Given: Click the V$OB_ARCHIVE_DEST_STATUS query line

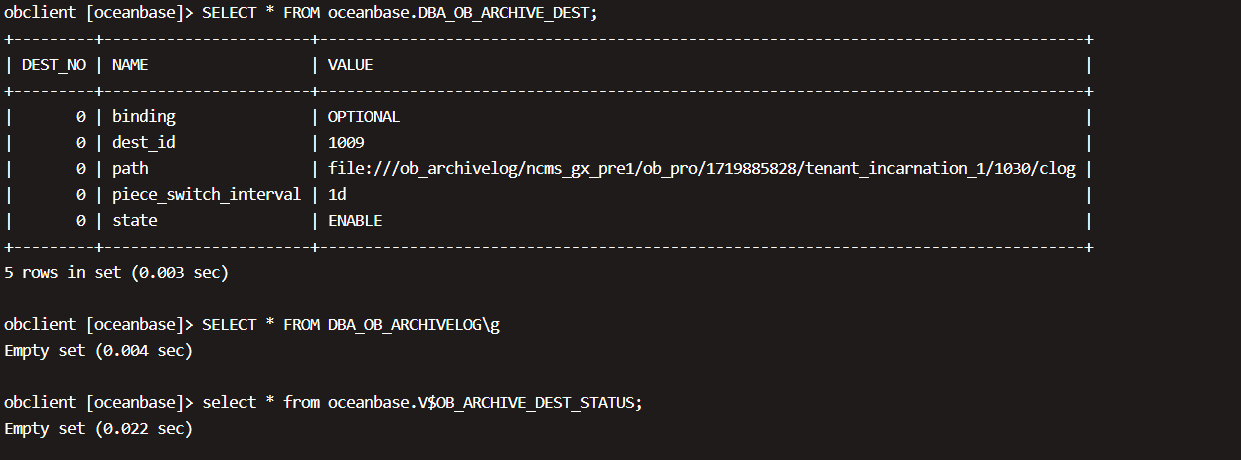Looking at the screenshot, I should click(422, 402).
